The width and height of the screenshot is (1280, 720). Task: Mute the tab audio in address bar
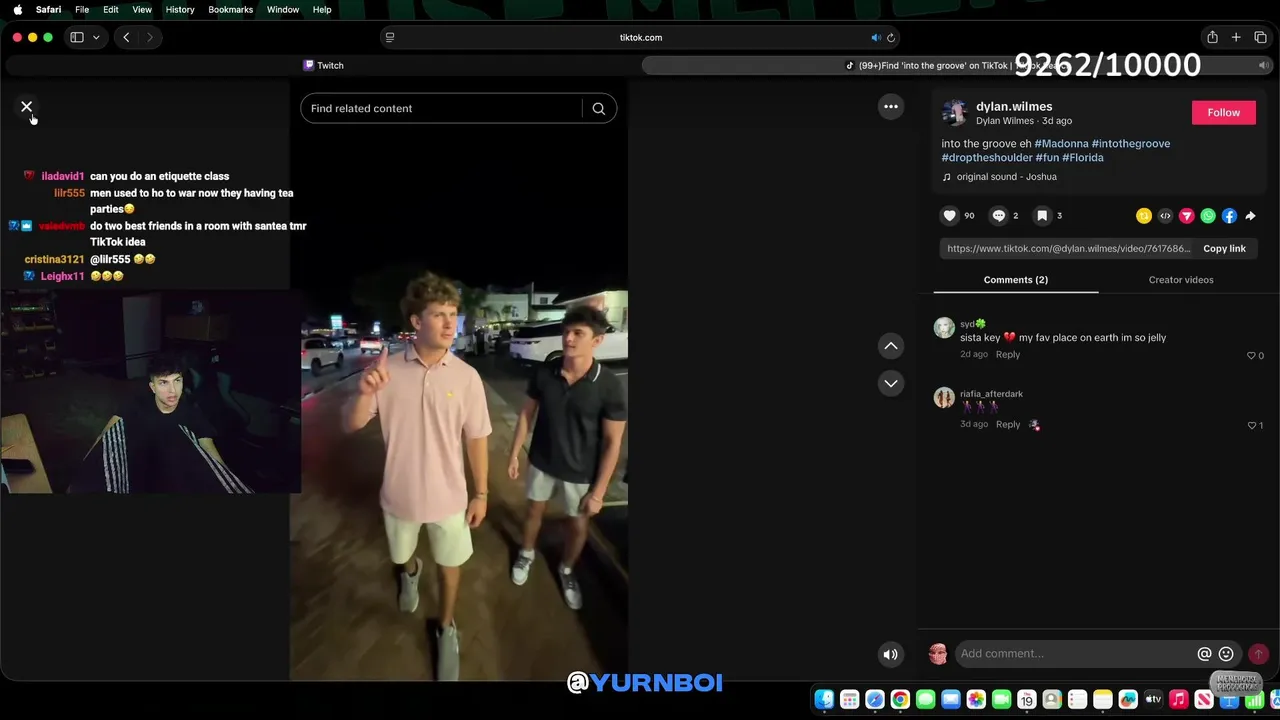pyautogui.click(x=876, y=38)
